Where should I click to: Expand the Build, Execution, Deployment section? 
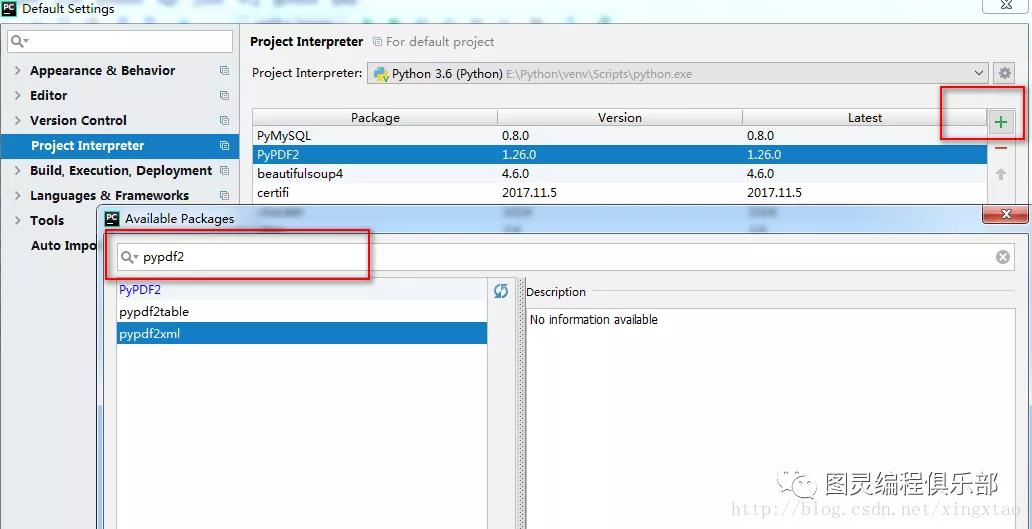17,170
